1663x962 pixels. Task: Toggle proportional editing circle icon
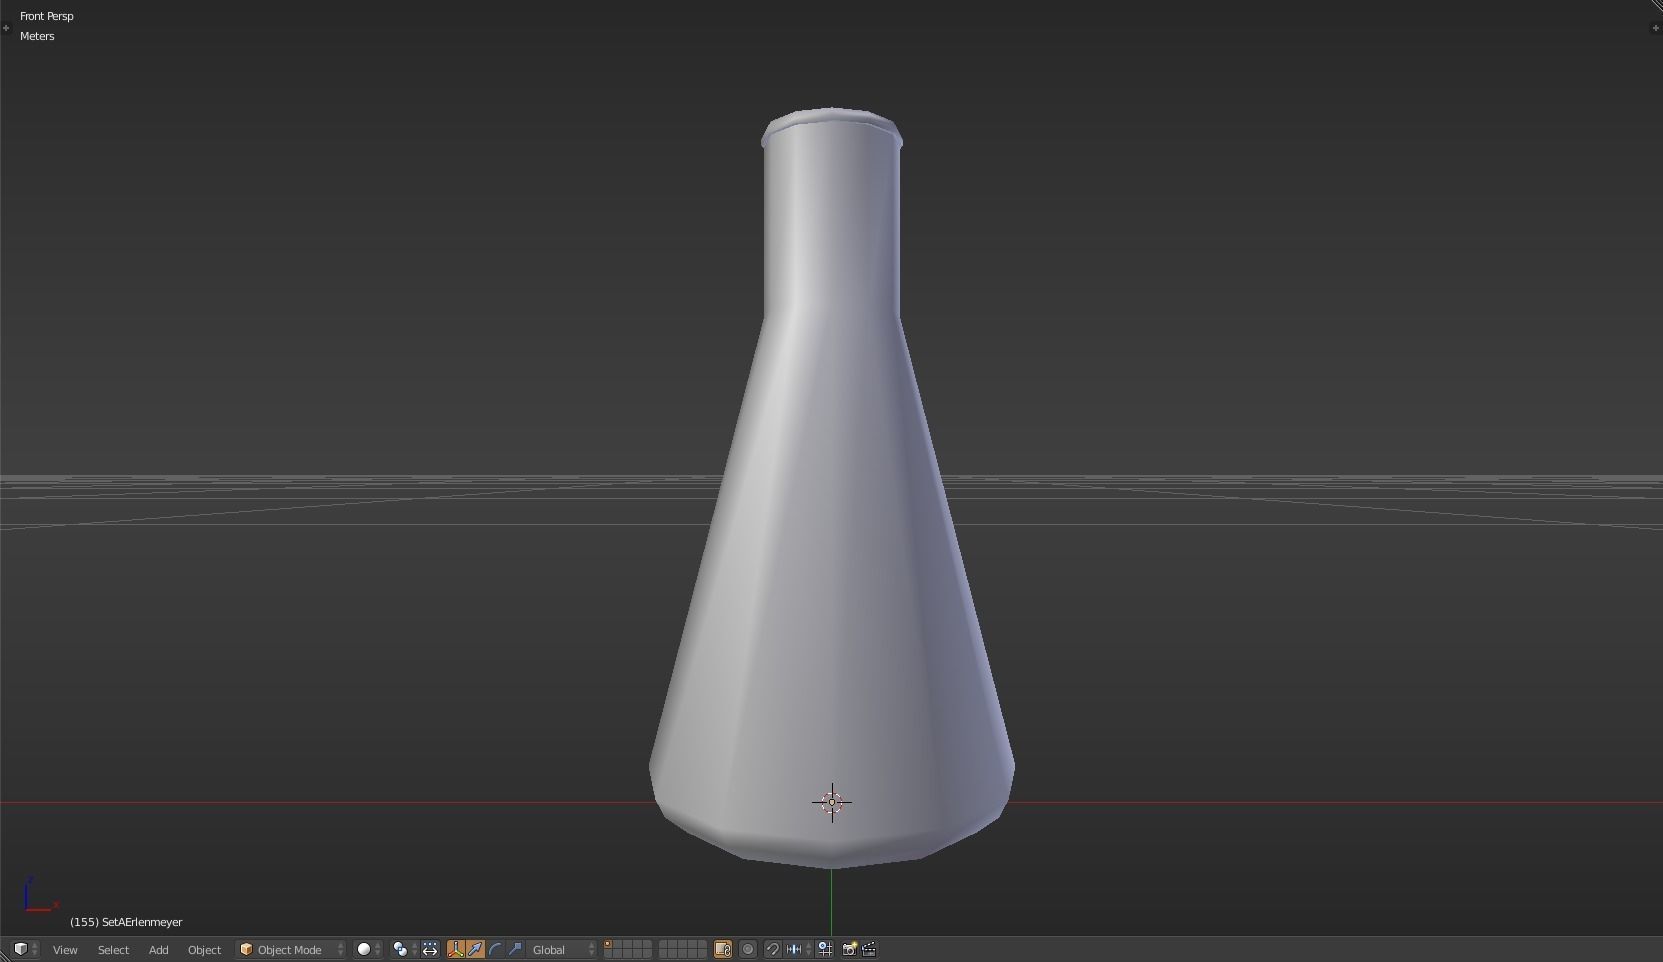[748, 950]
